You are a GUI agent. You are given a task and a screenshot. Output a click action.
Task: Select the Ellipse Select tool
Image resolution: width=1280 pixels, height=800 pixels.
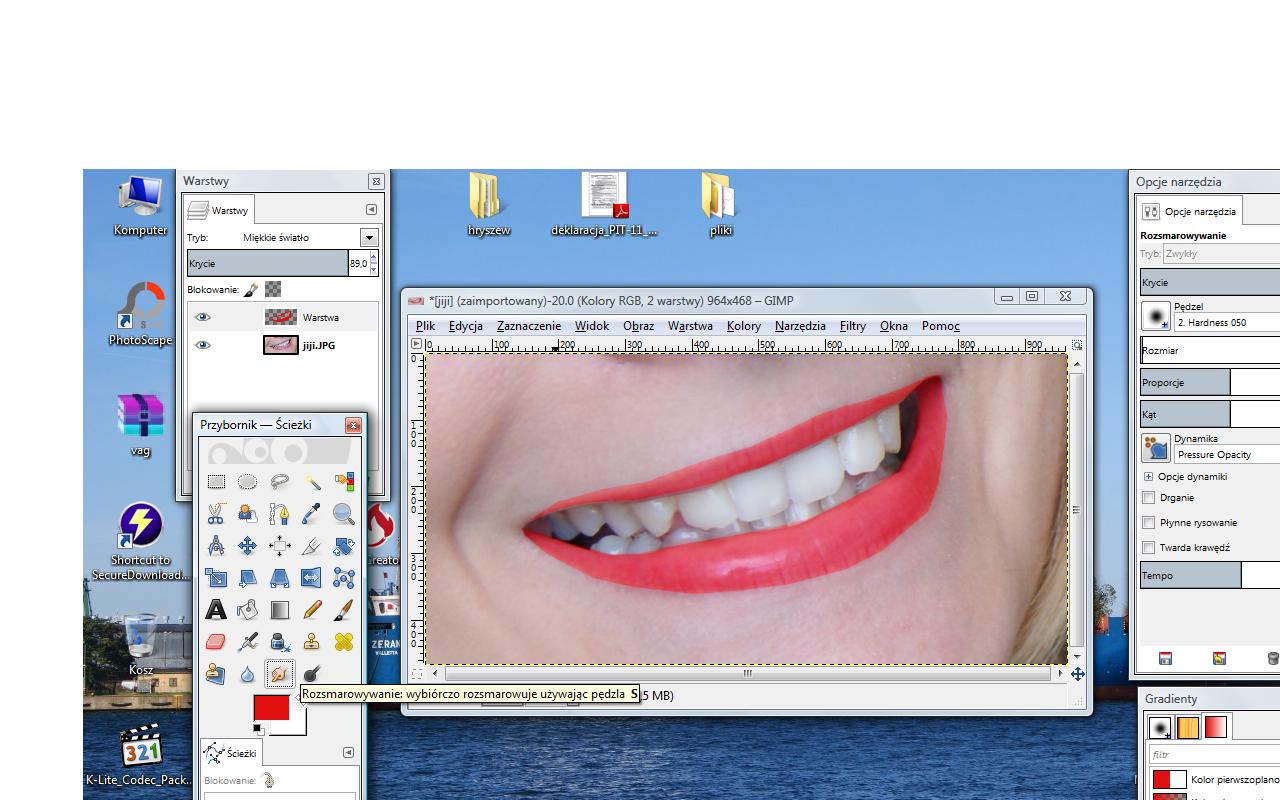[x=248, y=482]
